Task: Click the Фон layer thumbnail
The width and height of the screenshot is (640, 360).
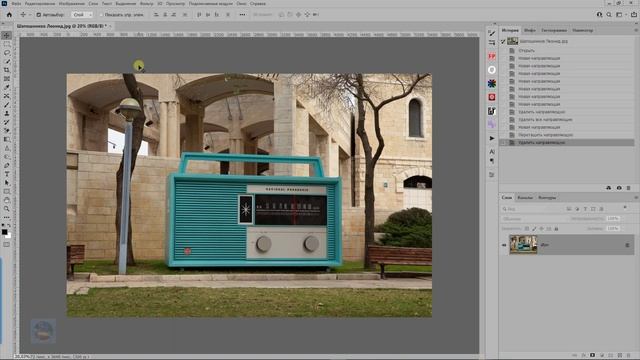Action: (524, 244)
